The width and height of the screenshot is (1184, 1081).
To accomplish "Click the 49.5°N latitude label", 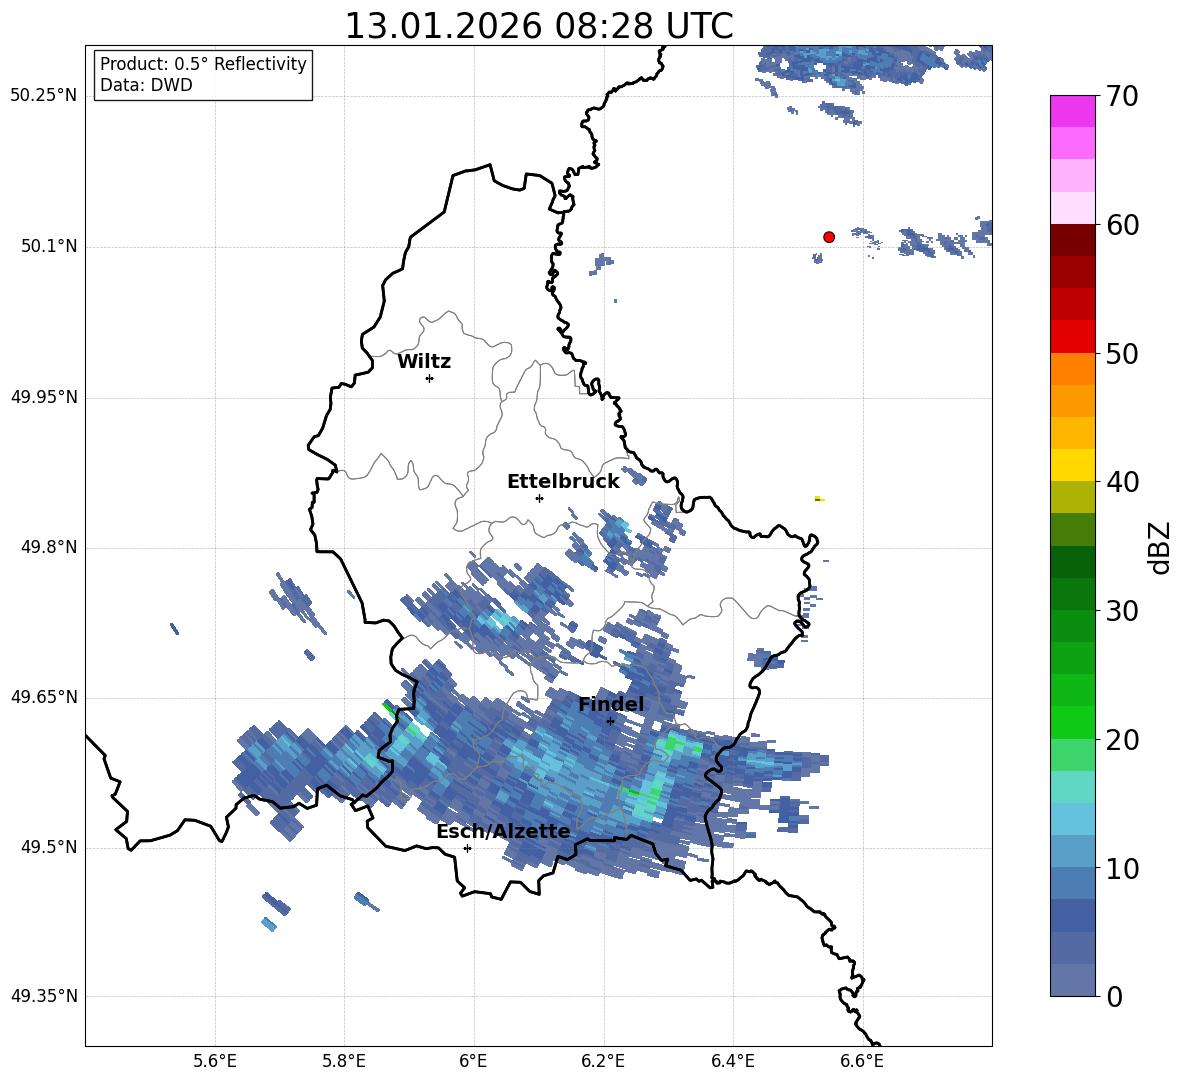I will point(48,847).
